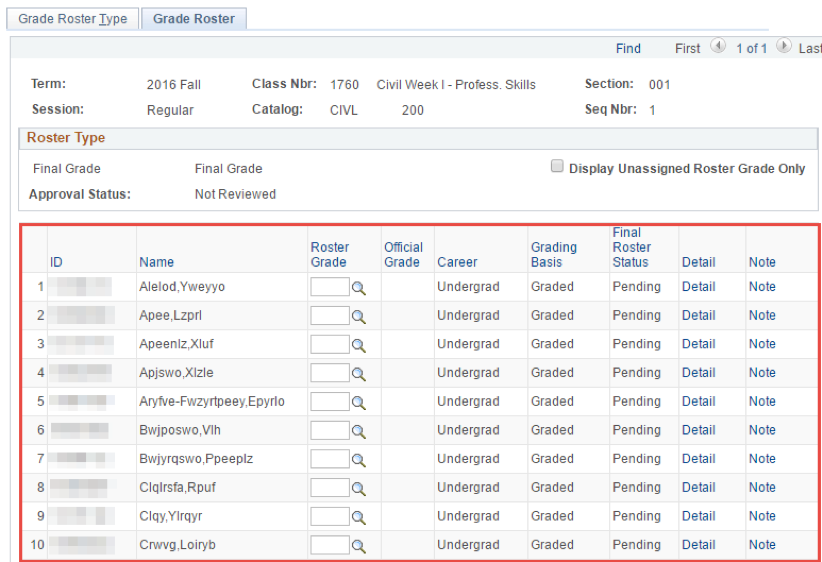
Task: Open Detail link for Alelod,Yweyyo
Action: tap(698, 287)
